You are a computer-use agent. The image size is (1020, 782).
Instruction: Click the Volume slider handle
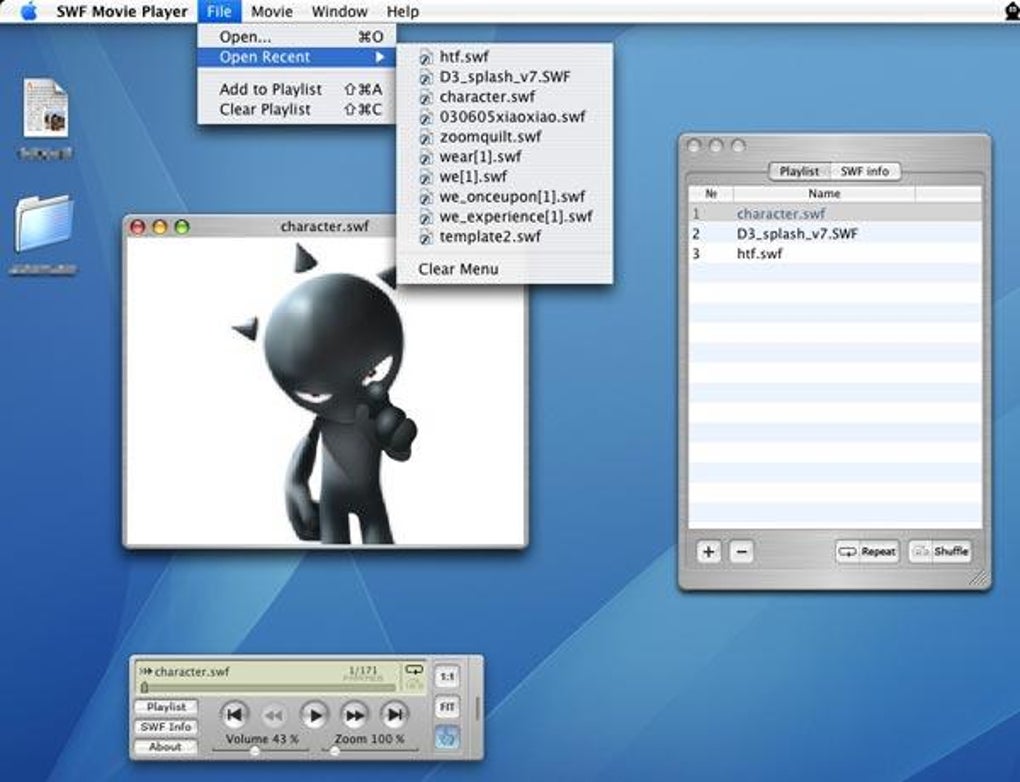point(254,751)
